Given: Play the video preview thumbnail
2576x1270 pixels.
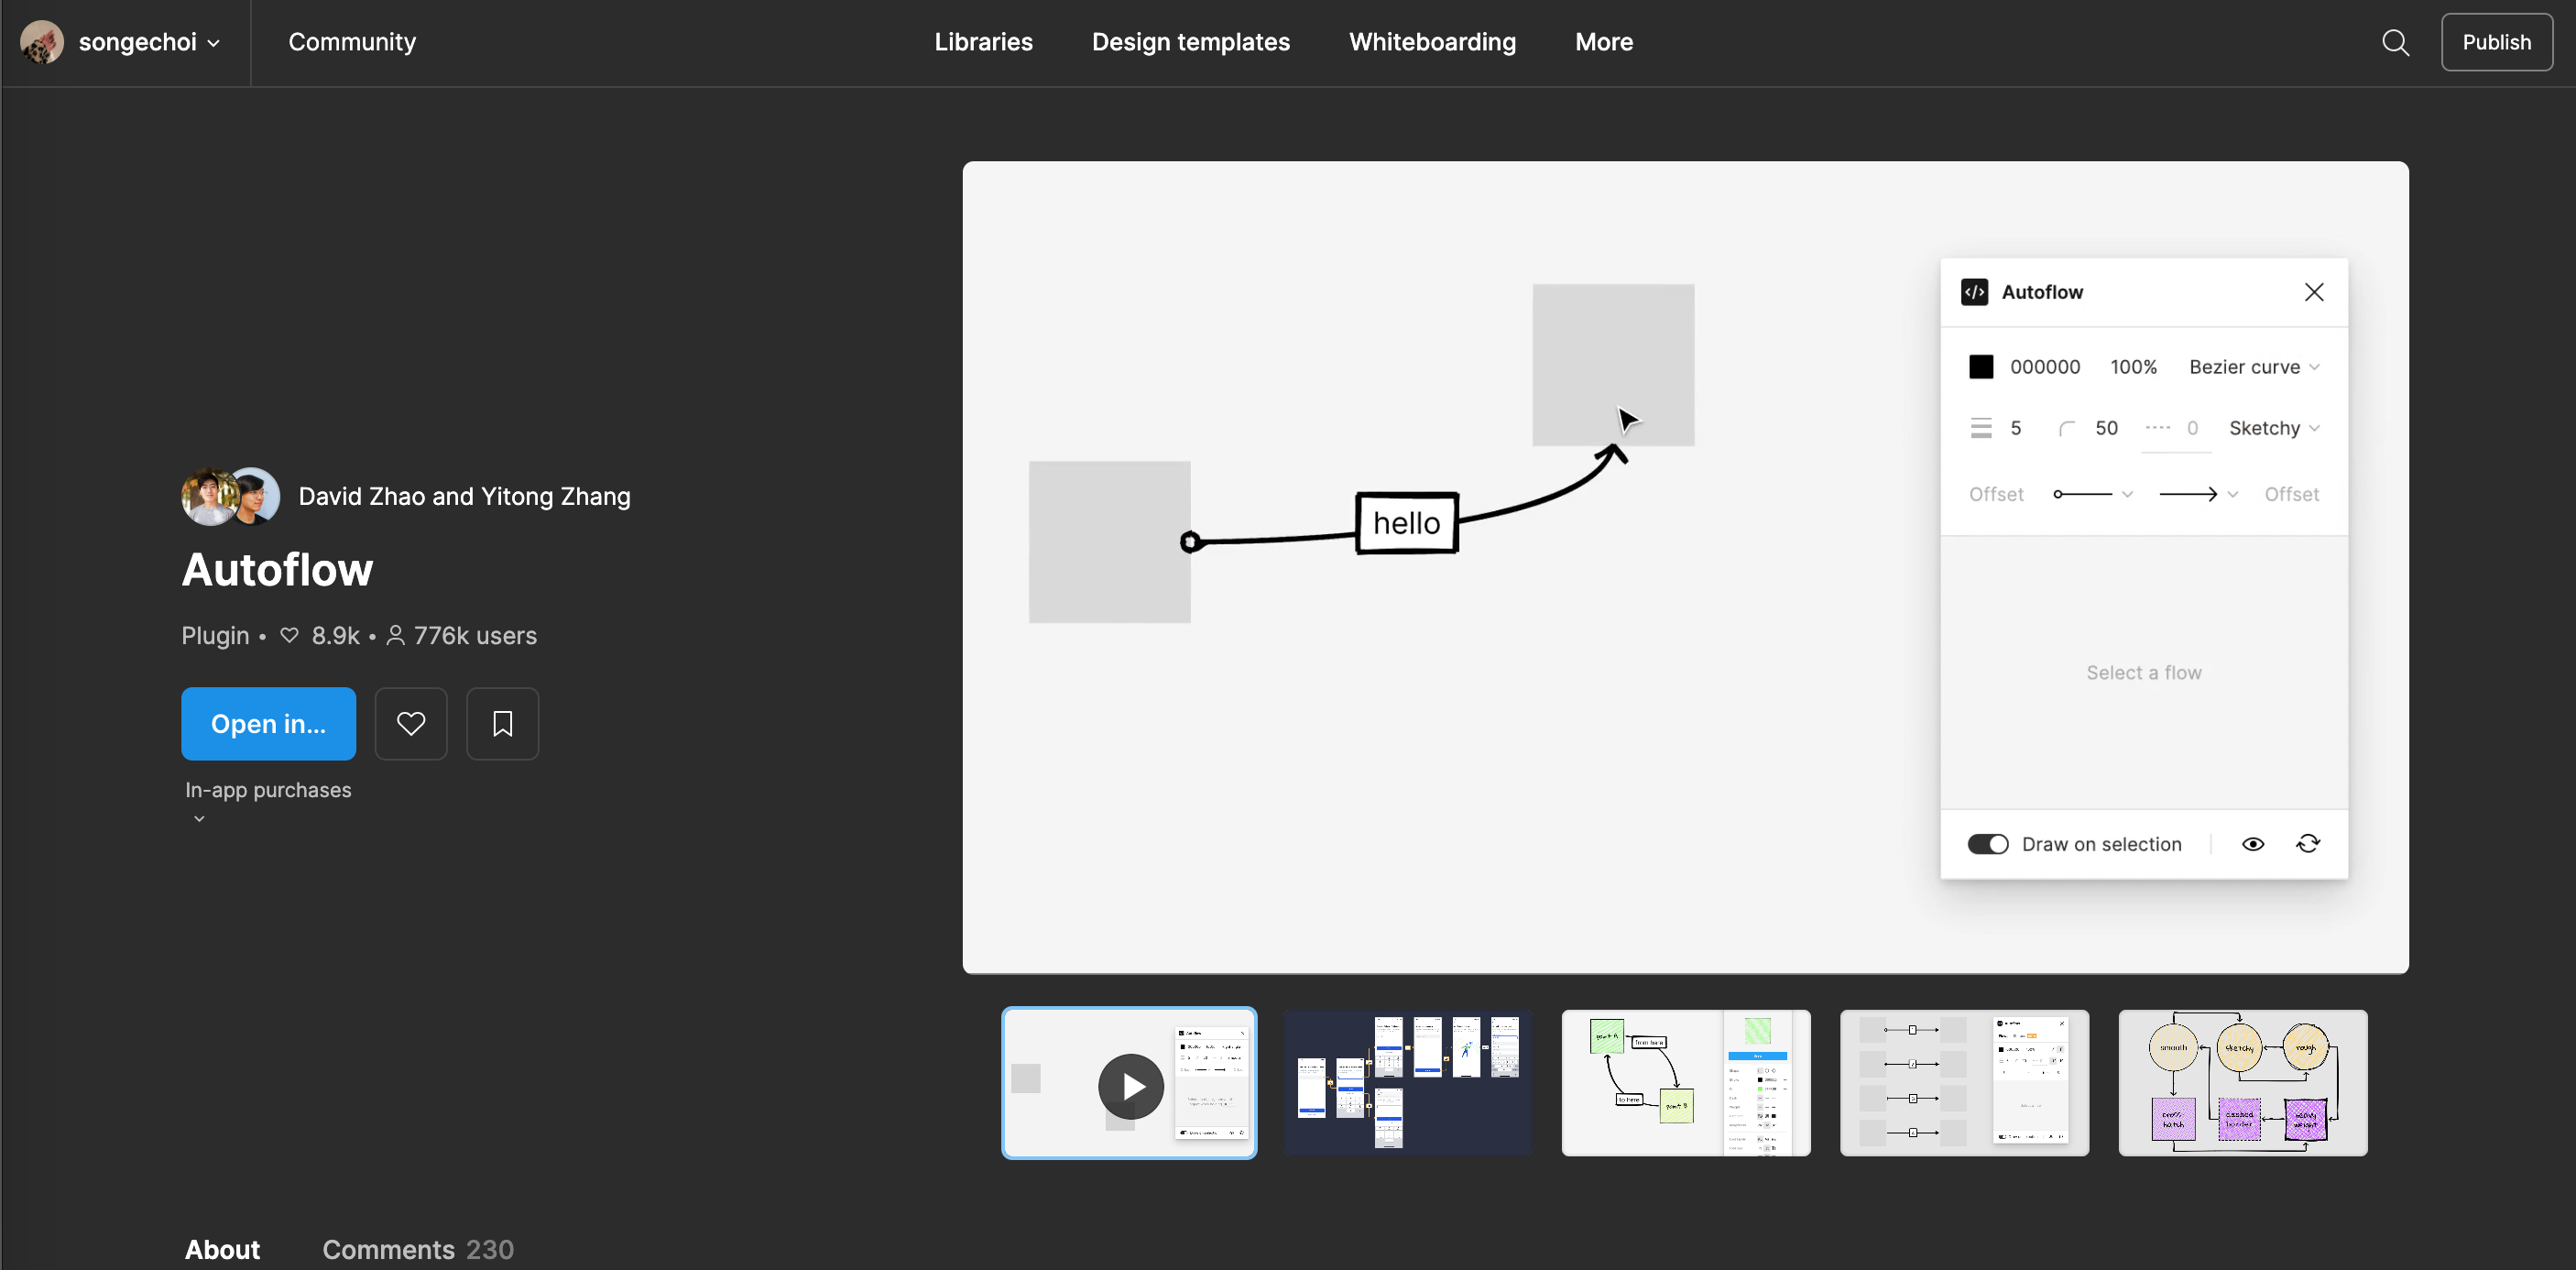Looking at the screenshot, I should [1130, 1085].
